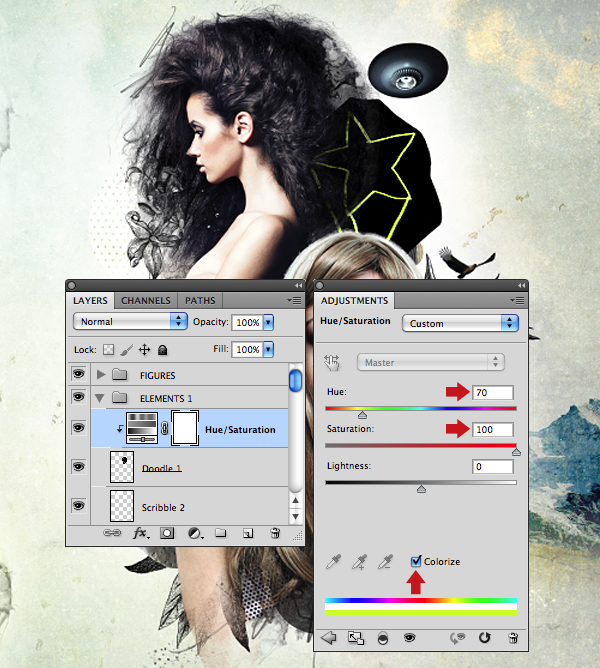Switch to the PATHS tab
Screen dimensions: 600x668
tap(200, 300)
